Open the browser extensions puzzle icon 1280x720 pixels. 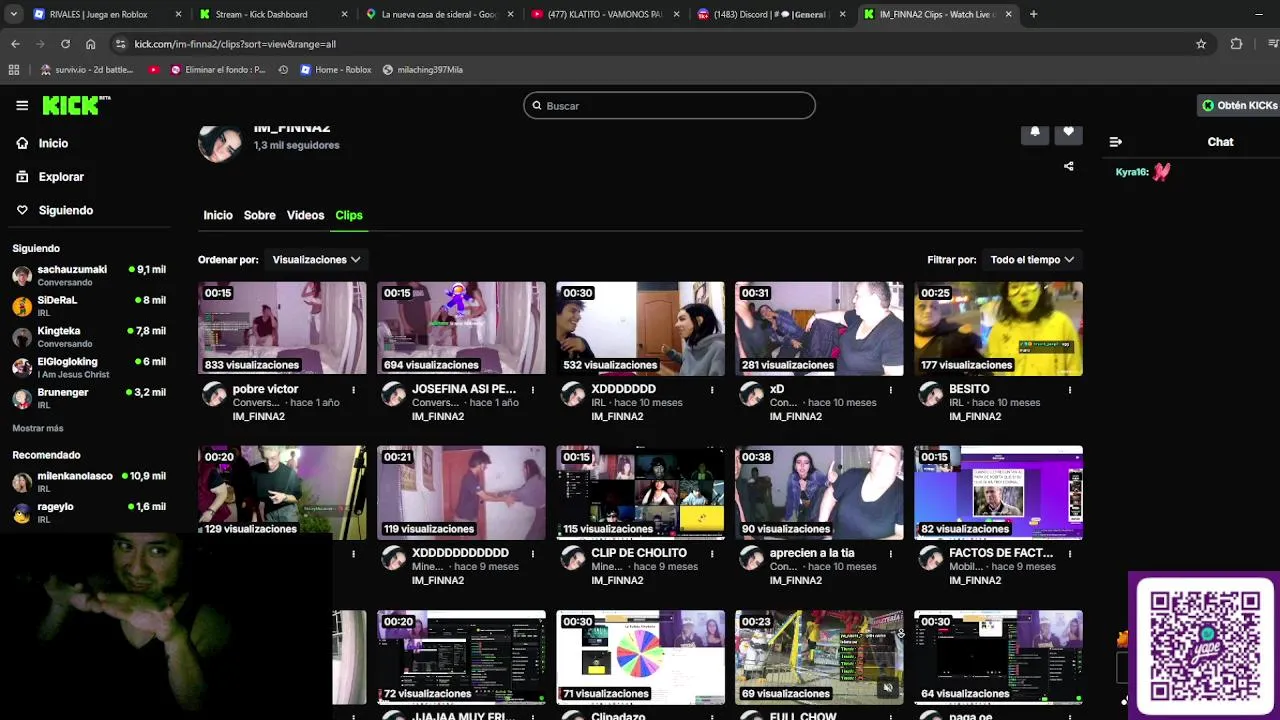click(x=1236, y=44)
